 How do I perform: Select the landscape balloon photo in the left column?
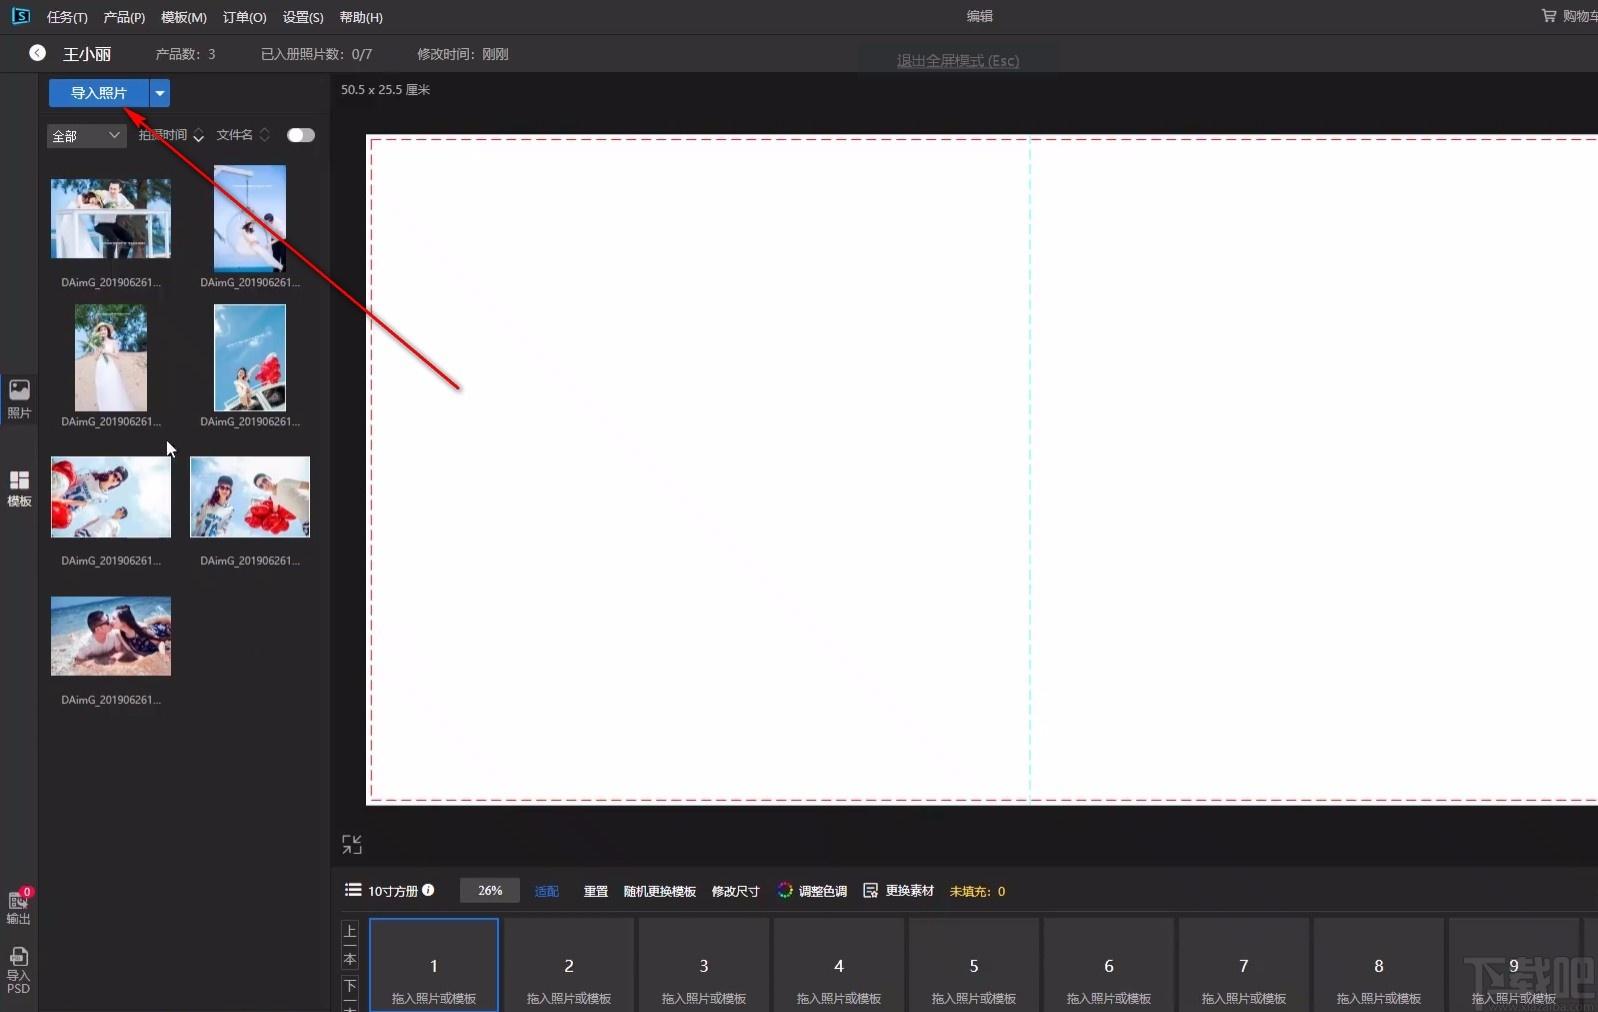click(111, 497)
